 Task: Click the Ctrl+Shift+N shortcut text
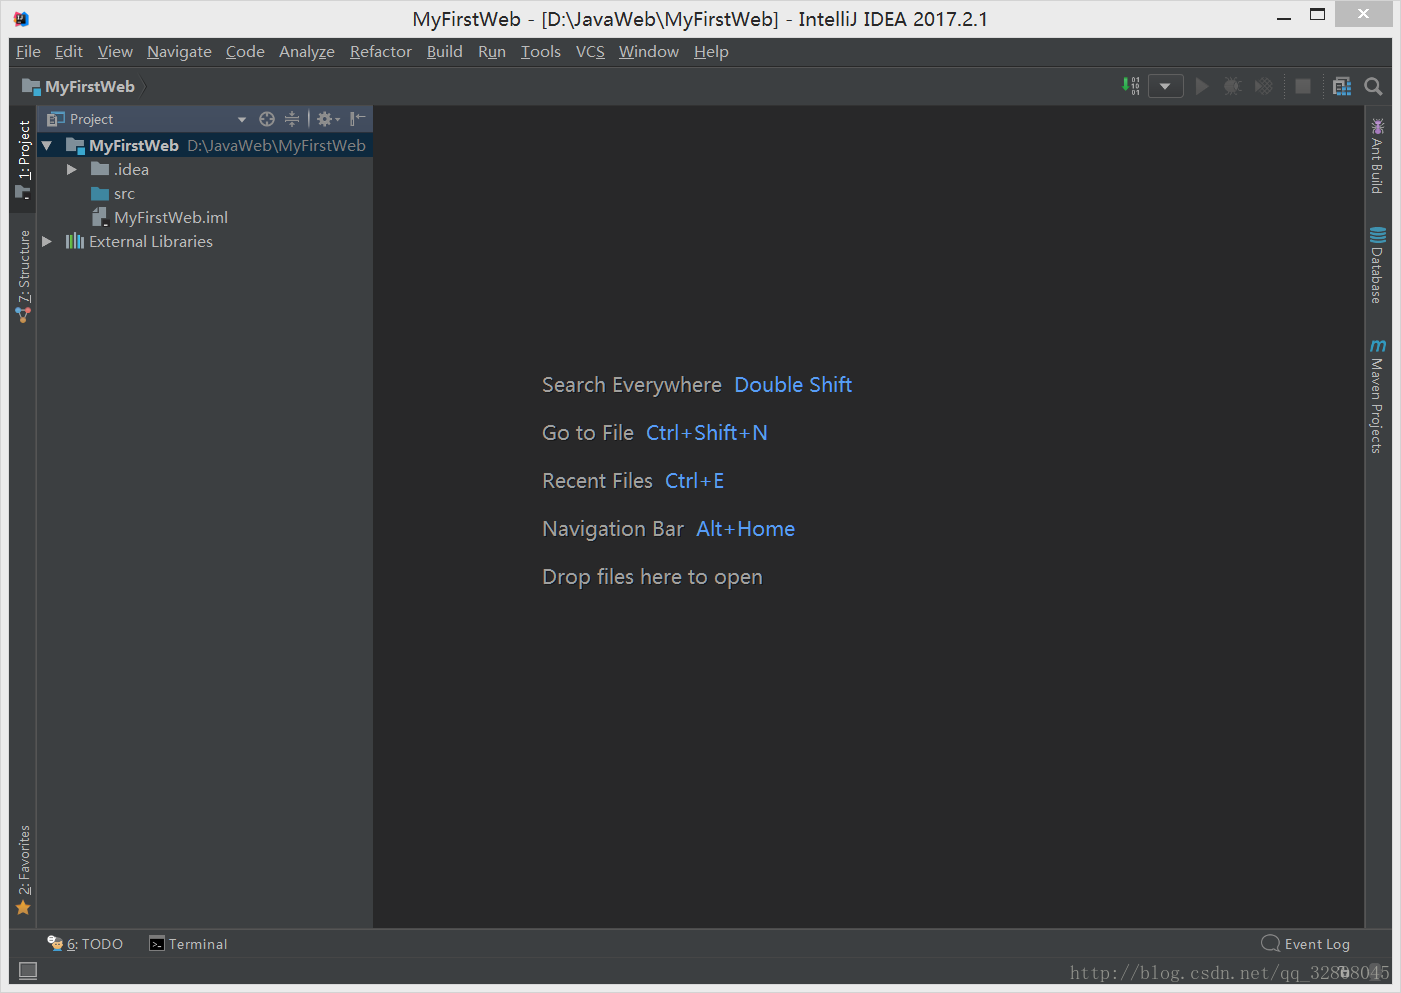707,433
